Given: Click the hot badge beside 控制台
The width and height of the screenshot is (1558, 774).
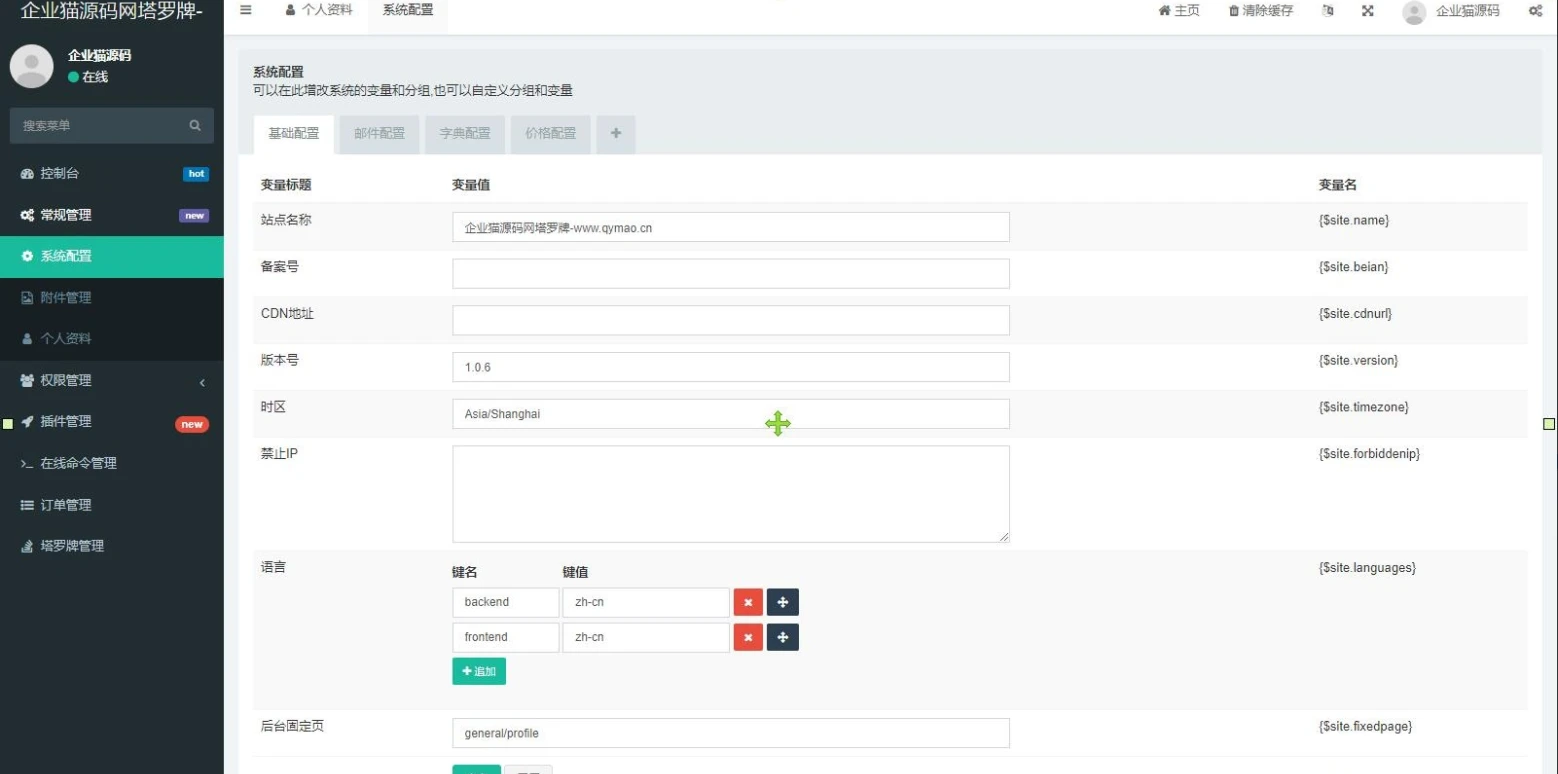Looking at the screenshot, I should tap(196, 174).
